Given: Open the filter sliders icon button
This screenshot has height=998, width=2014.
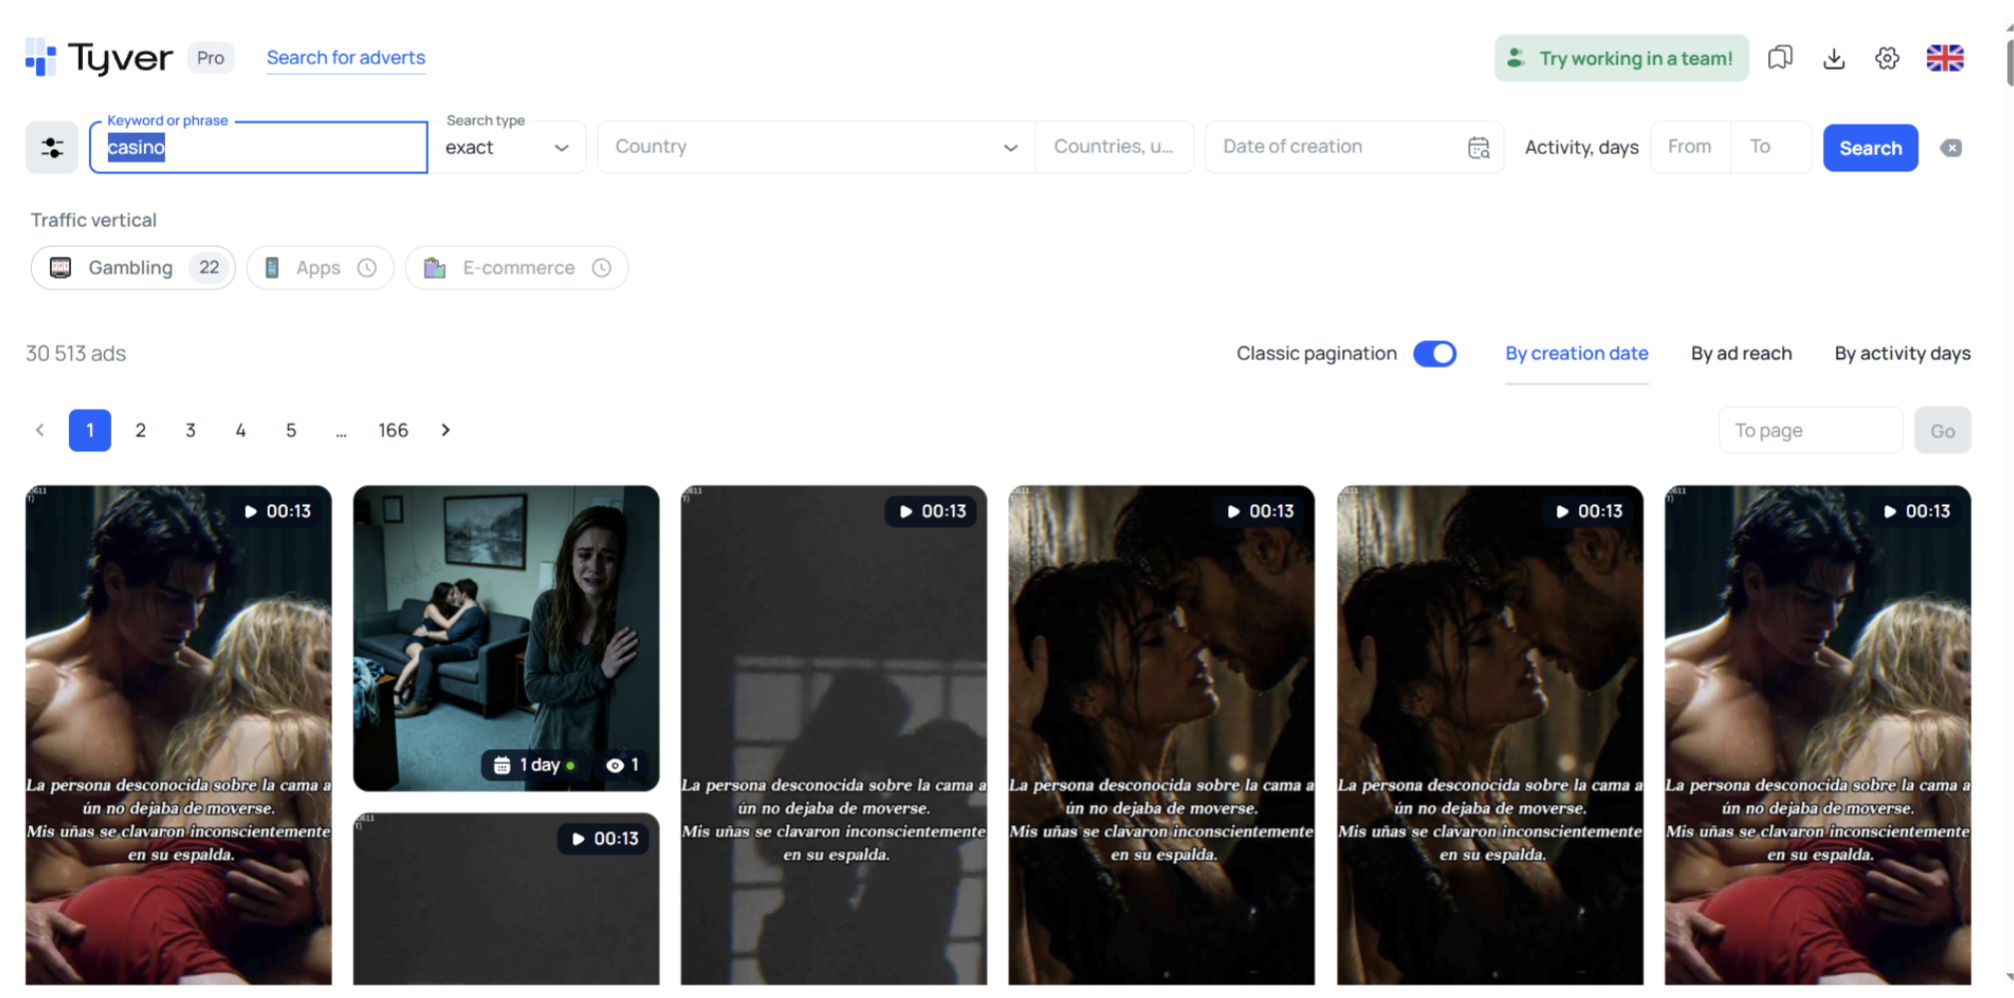Looking at the screenshot, I should [x=52, y=148].
